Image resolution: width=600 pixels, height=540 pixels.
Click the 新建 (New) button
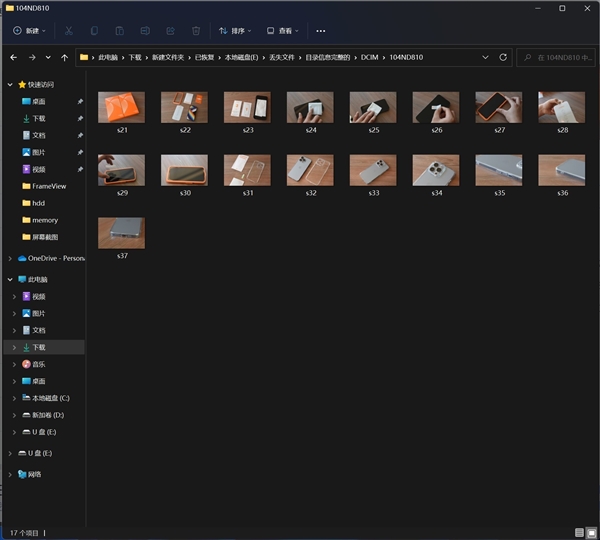coord(26,31)
